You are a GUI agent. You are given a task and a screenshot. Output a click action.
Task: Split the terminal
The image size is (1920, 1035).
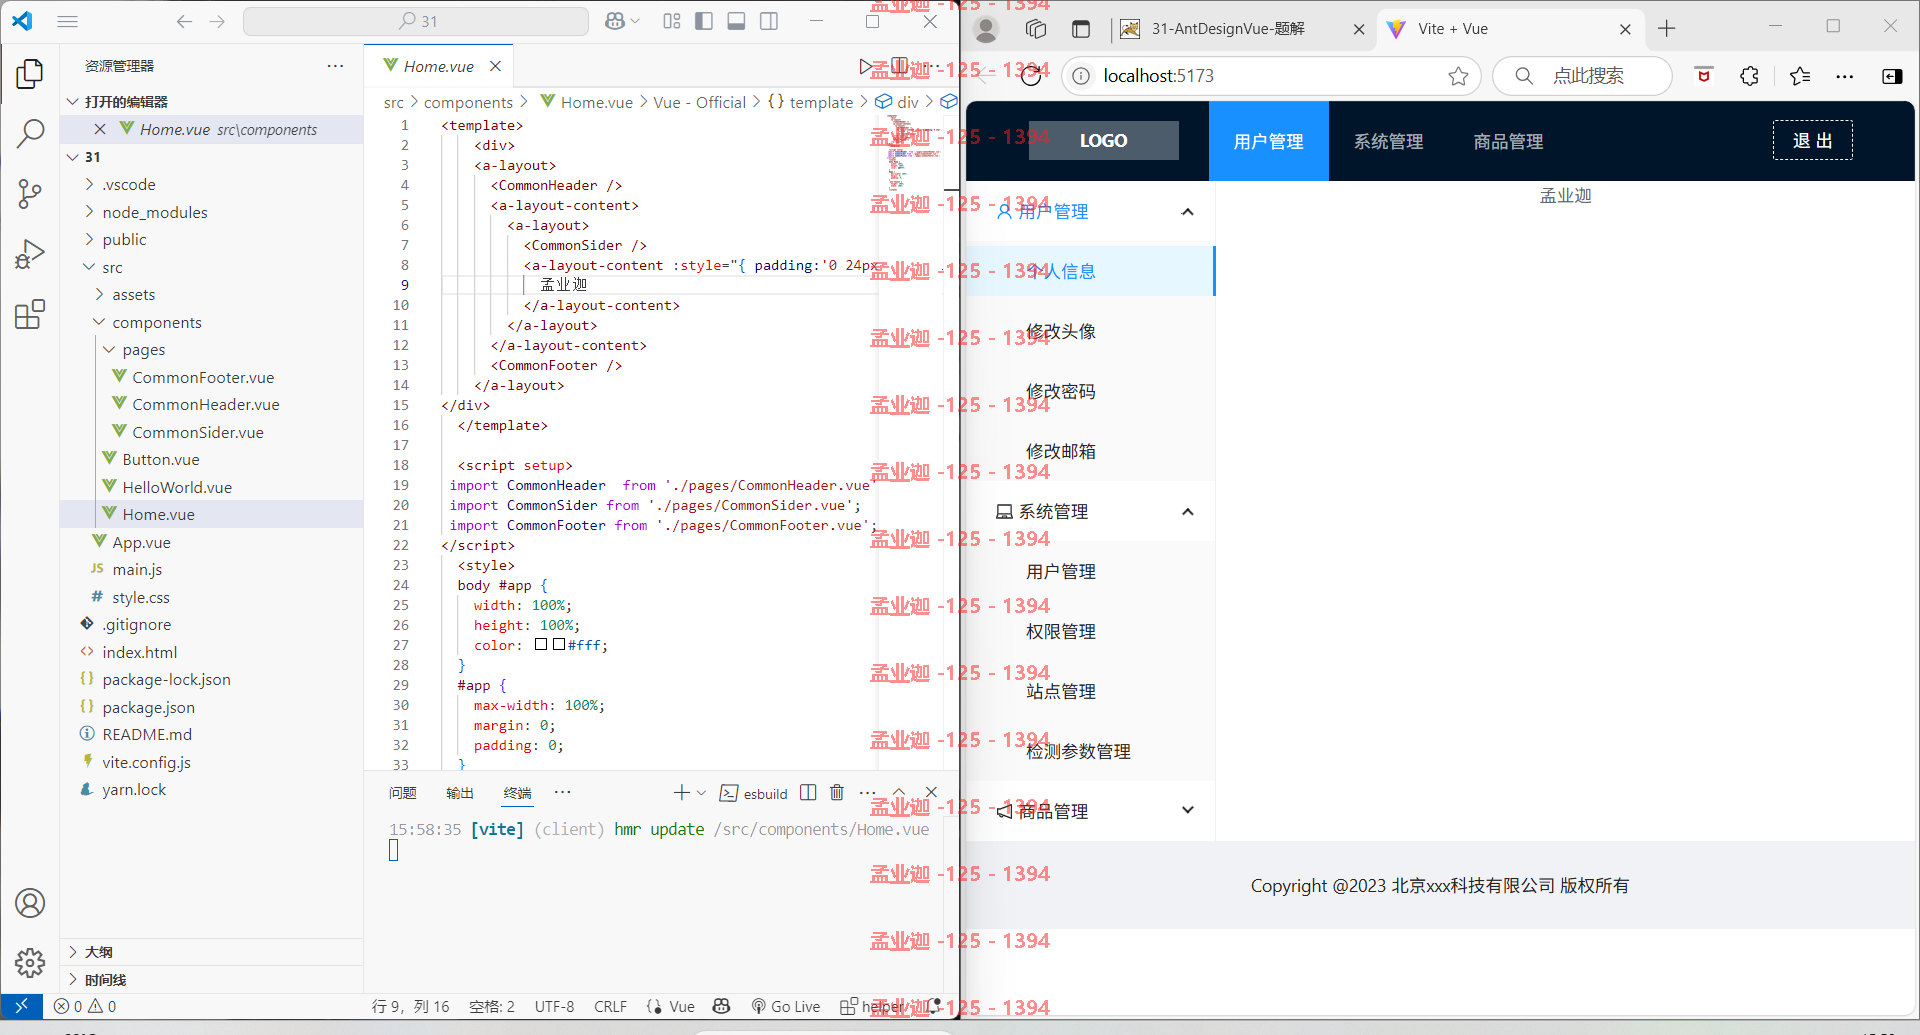click(x=808, y=793)
